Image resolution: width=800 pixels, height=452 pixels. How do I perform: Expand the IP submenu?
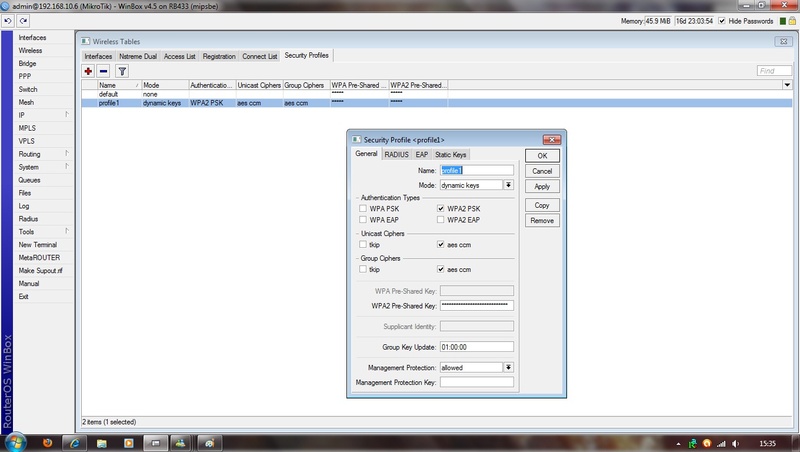pyautogui.click(x=67, y=115)
